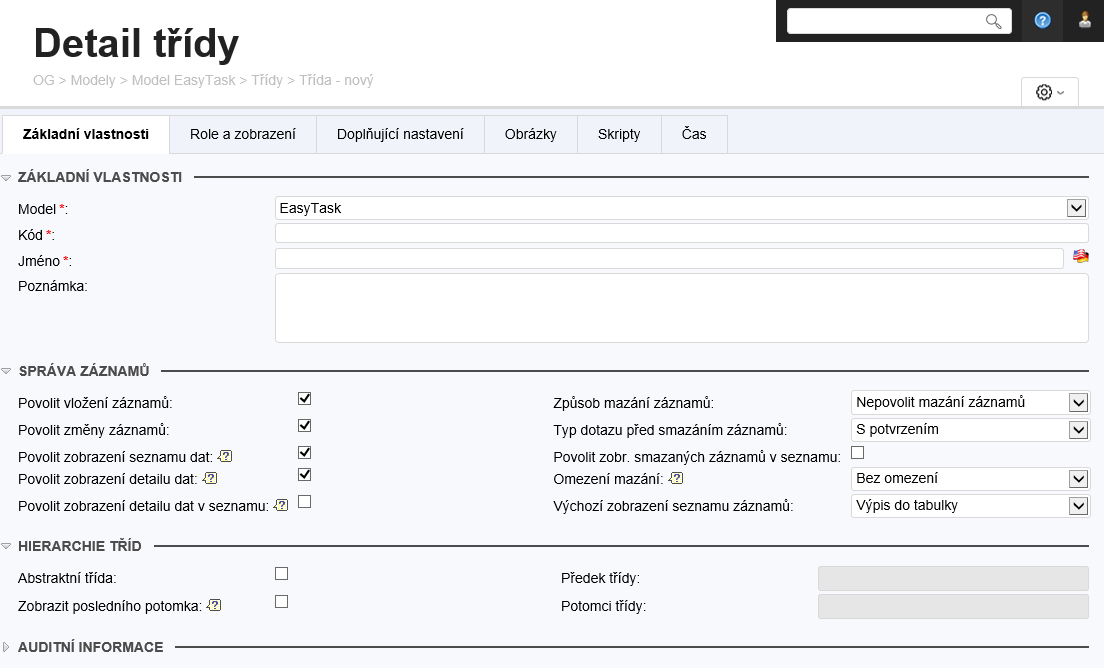Viewport: 1104px width, 668px height.
Task: Click help icon next to Omezení mazání
Action: click(x=677, y=479)
